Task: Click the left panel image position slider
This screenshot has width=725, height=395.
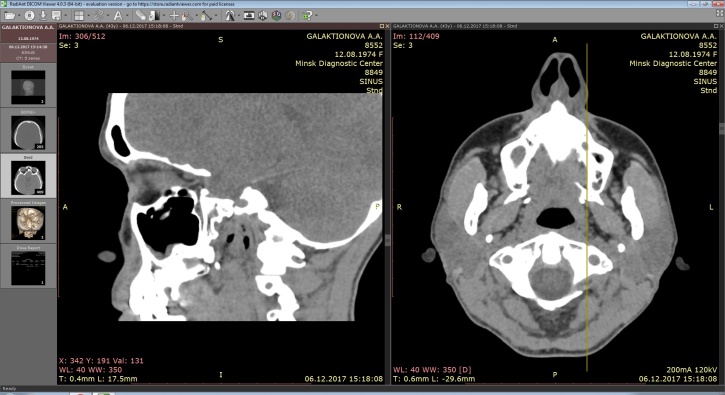Action: point(58,207)
